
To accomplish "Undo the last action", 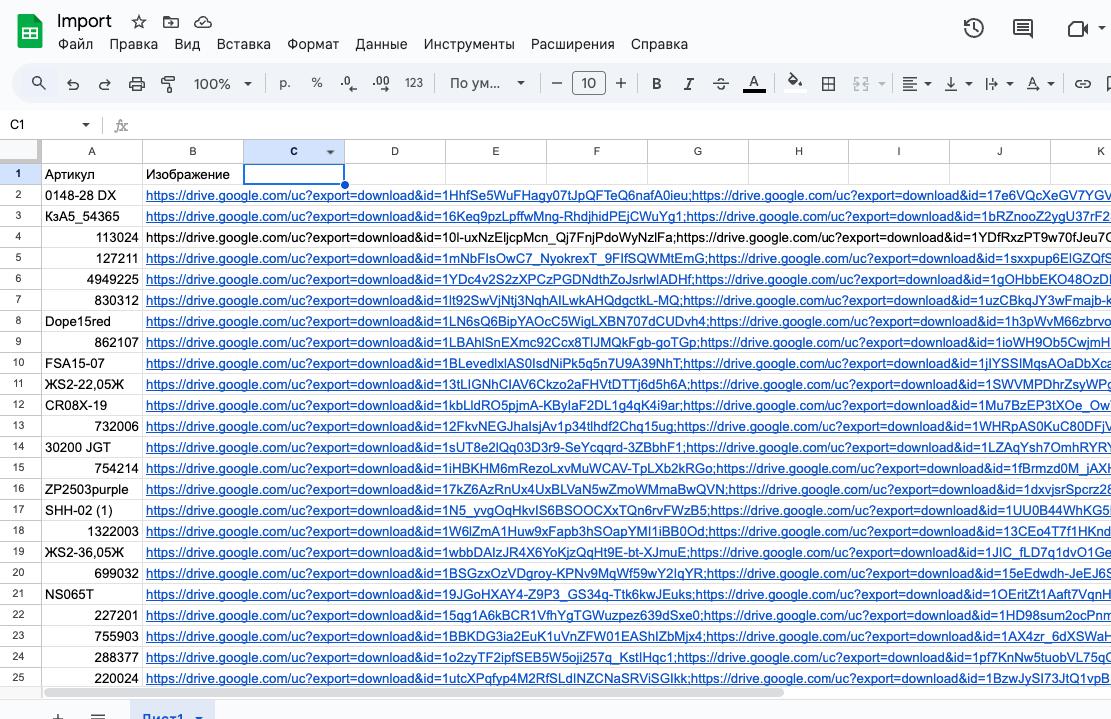I will (x=73, y=84).
